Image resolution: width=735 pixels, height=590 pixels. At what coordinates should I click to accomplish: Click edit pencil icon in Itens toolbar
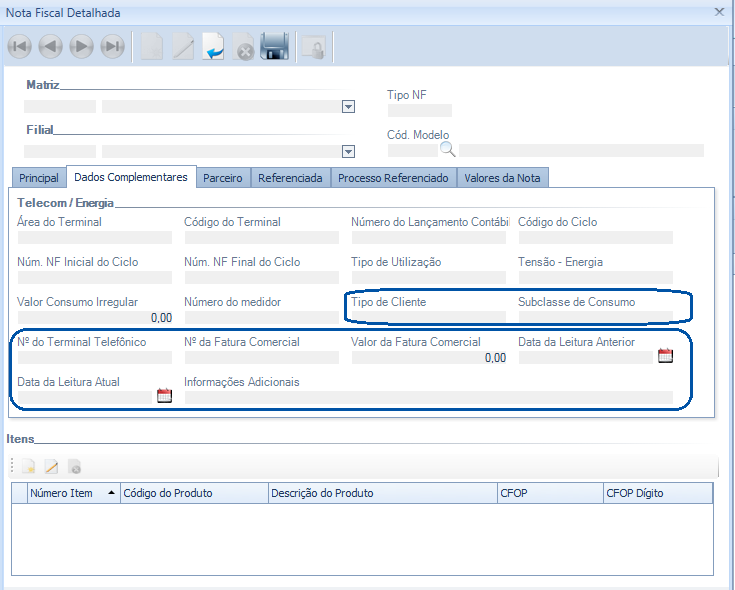tap(51, 466)
